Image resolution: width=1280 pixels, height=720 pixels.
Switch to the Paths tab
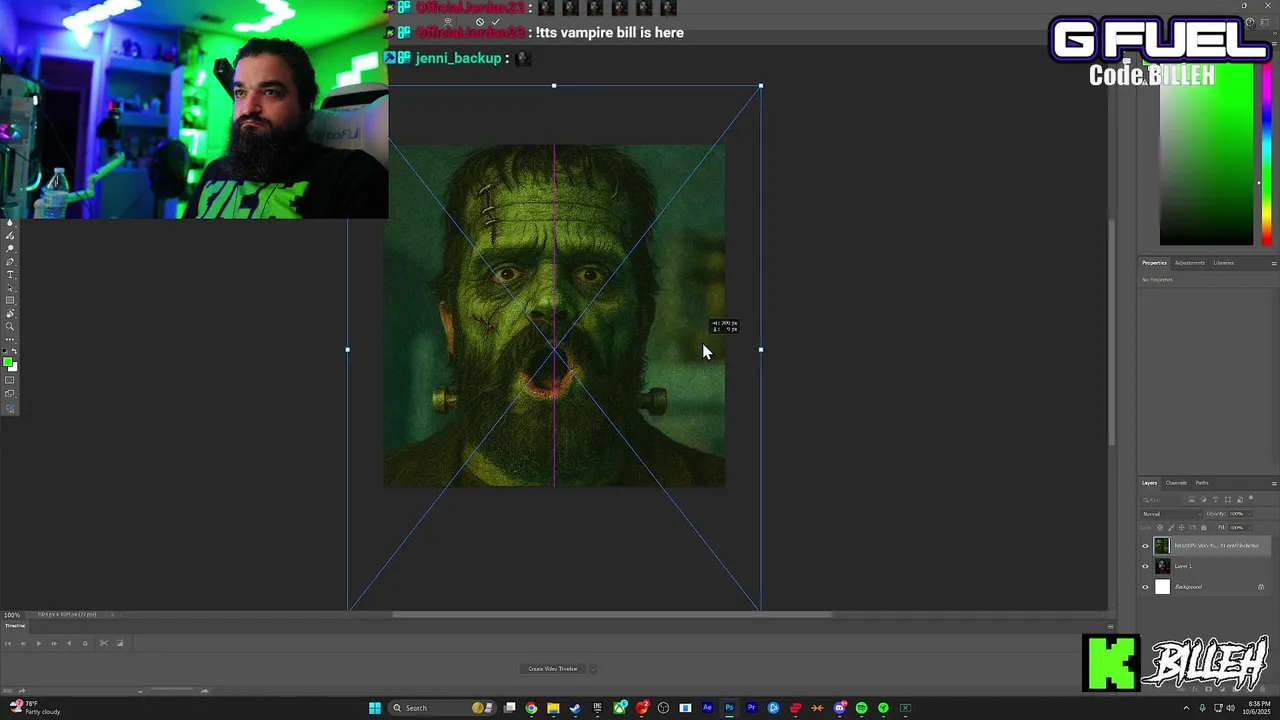1202,483
